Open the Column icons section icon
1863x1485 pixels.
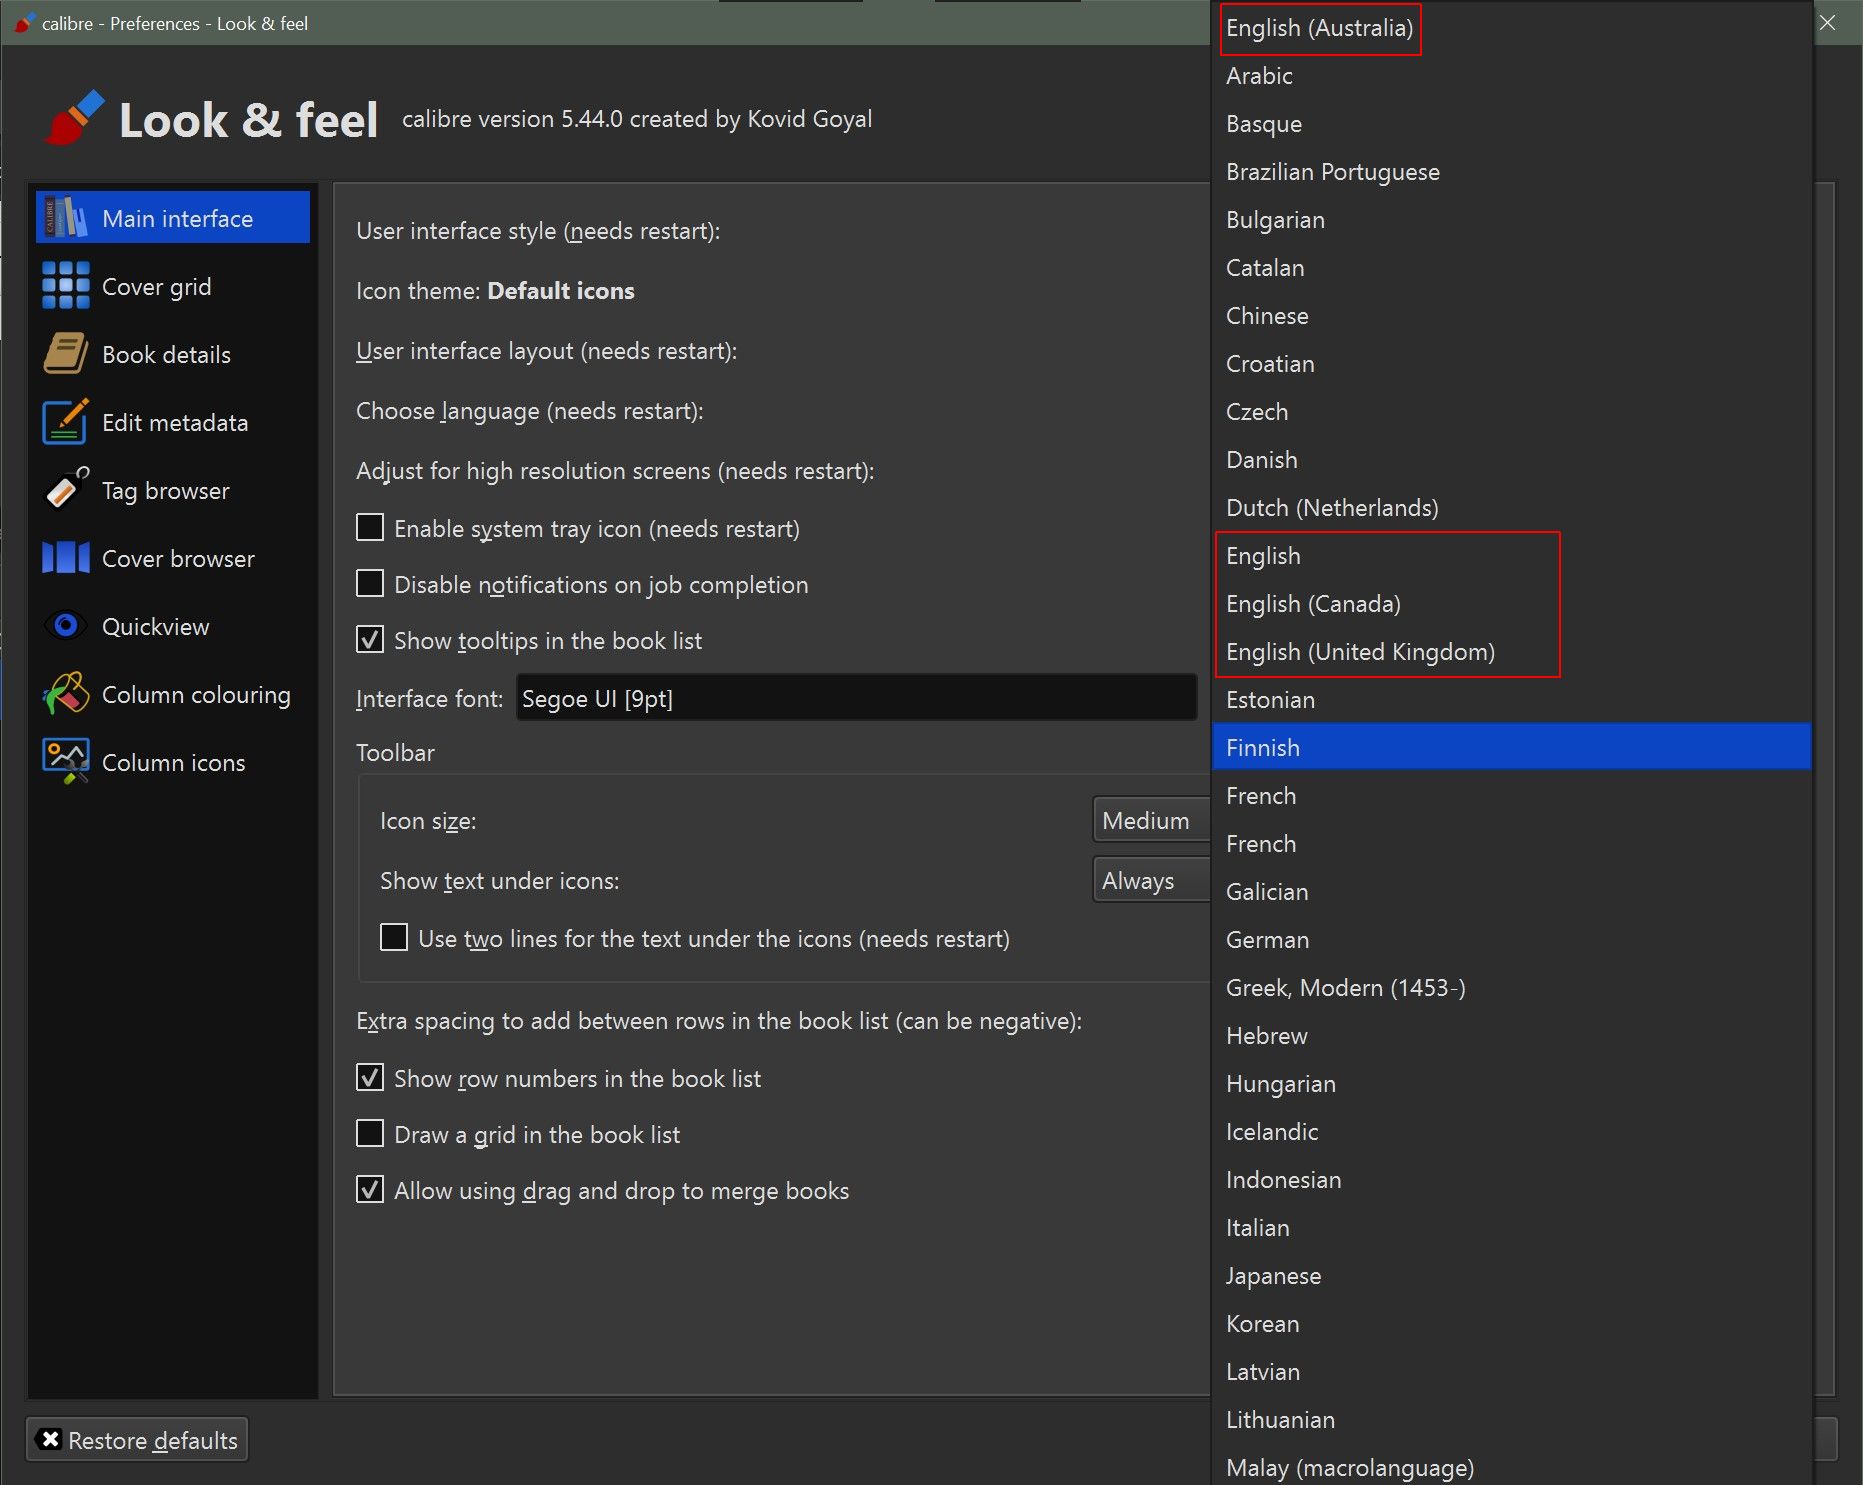[x=66, y=762]
